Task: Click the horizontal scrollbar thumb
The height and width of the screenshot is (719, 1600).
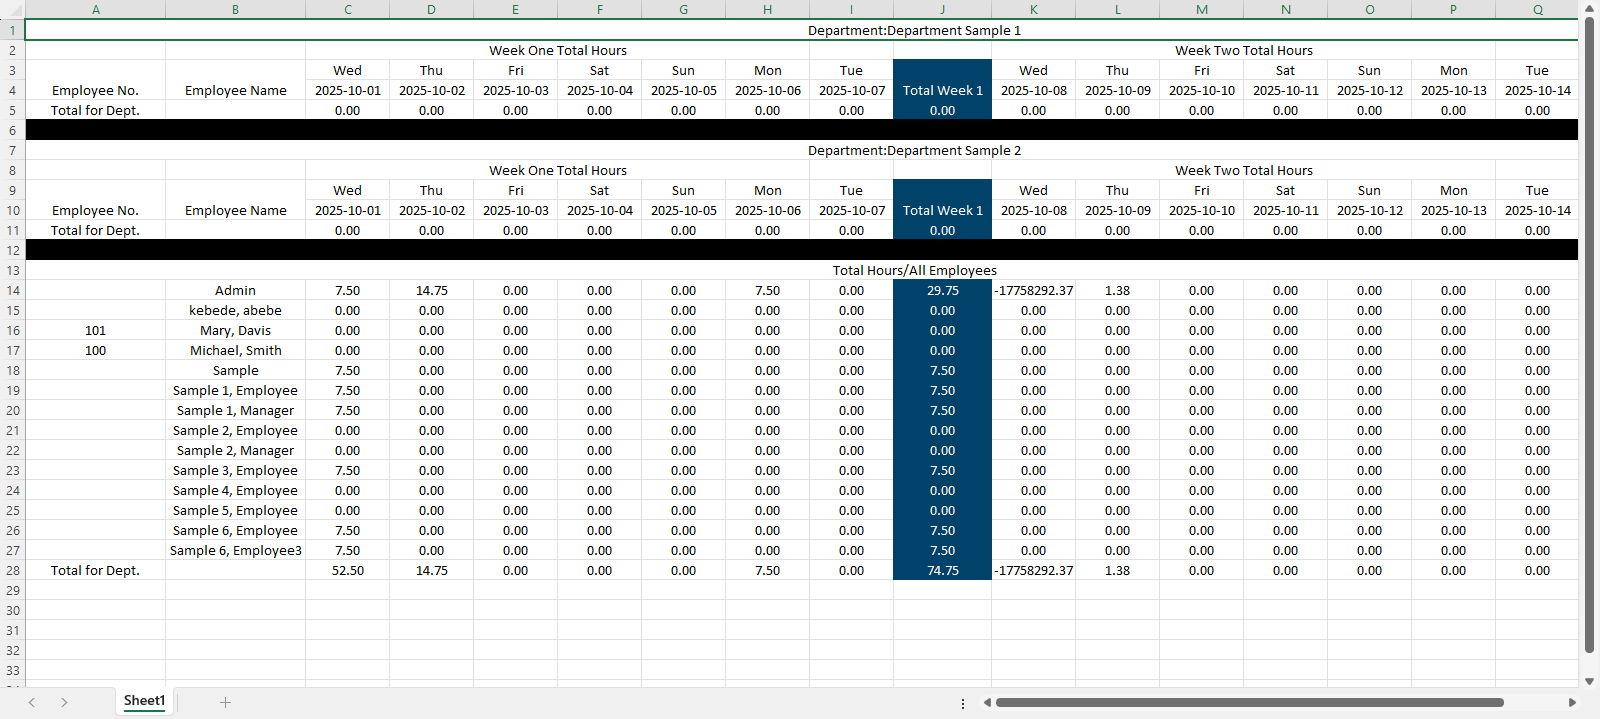Action: (1250, 702)
